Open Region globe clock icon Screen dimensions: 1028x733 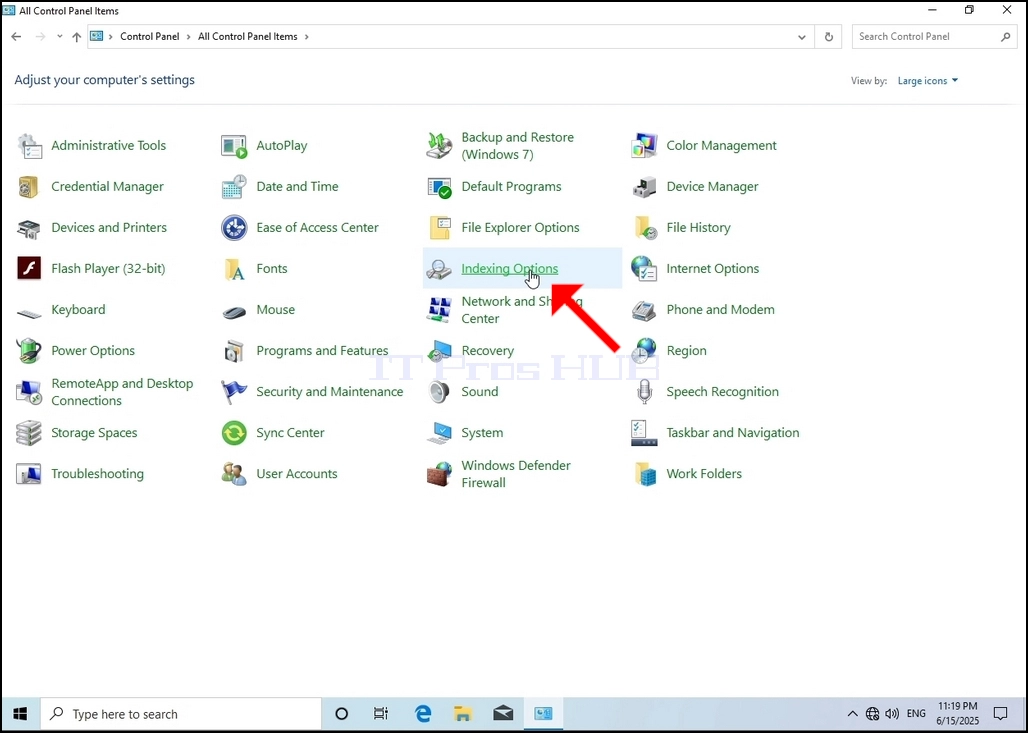[644, 351]
